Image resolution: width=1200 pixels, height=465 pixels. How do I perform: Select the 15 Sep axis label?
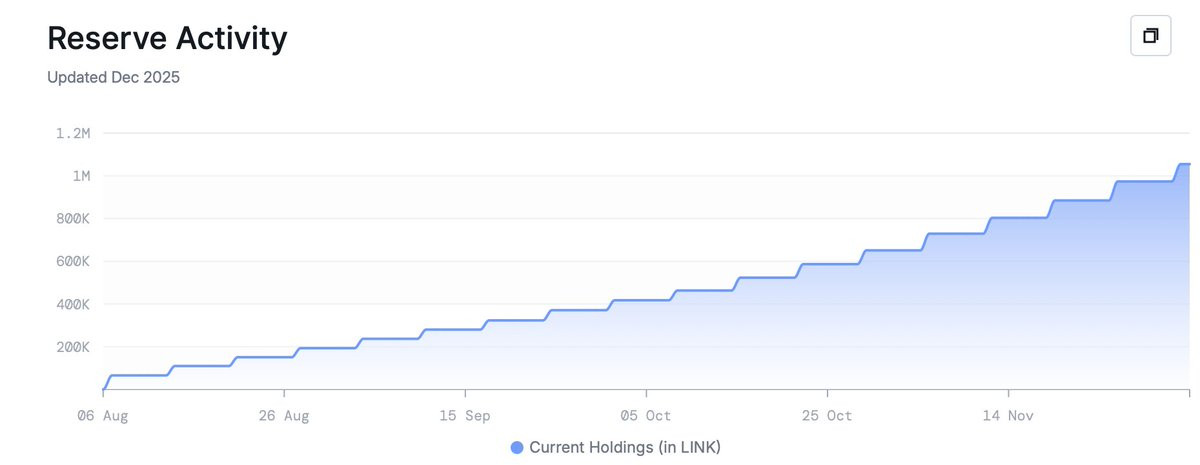click(x=465, y=415)
